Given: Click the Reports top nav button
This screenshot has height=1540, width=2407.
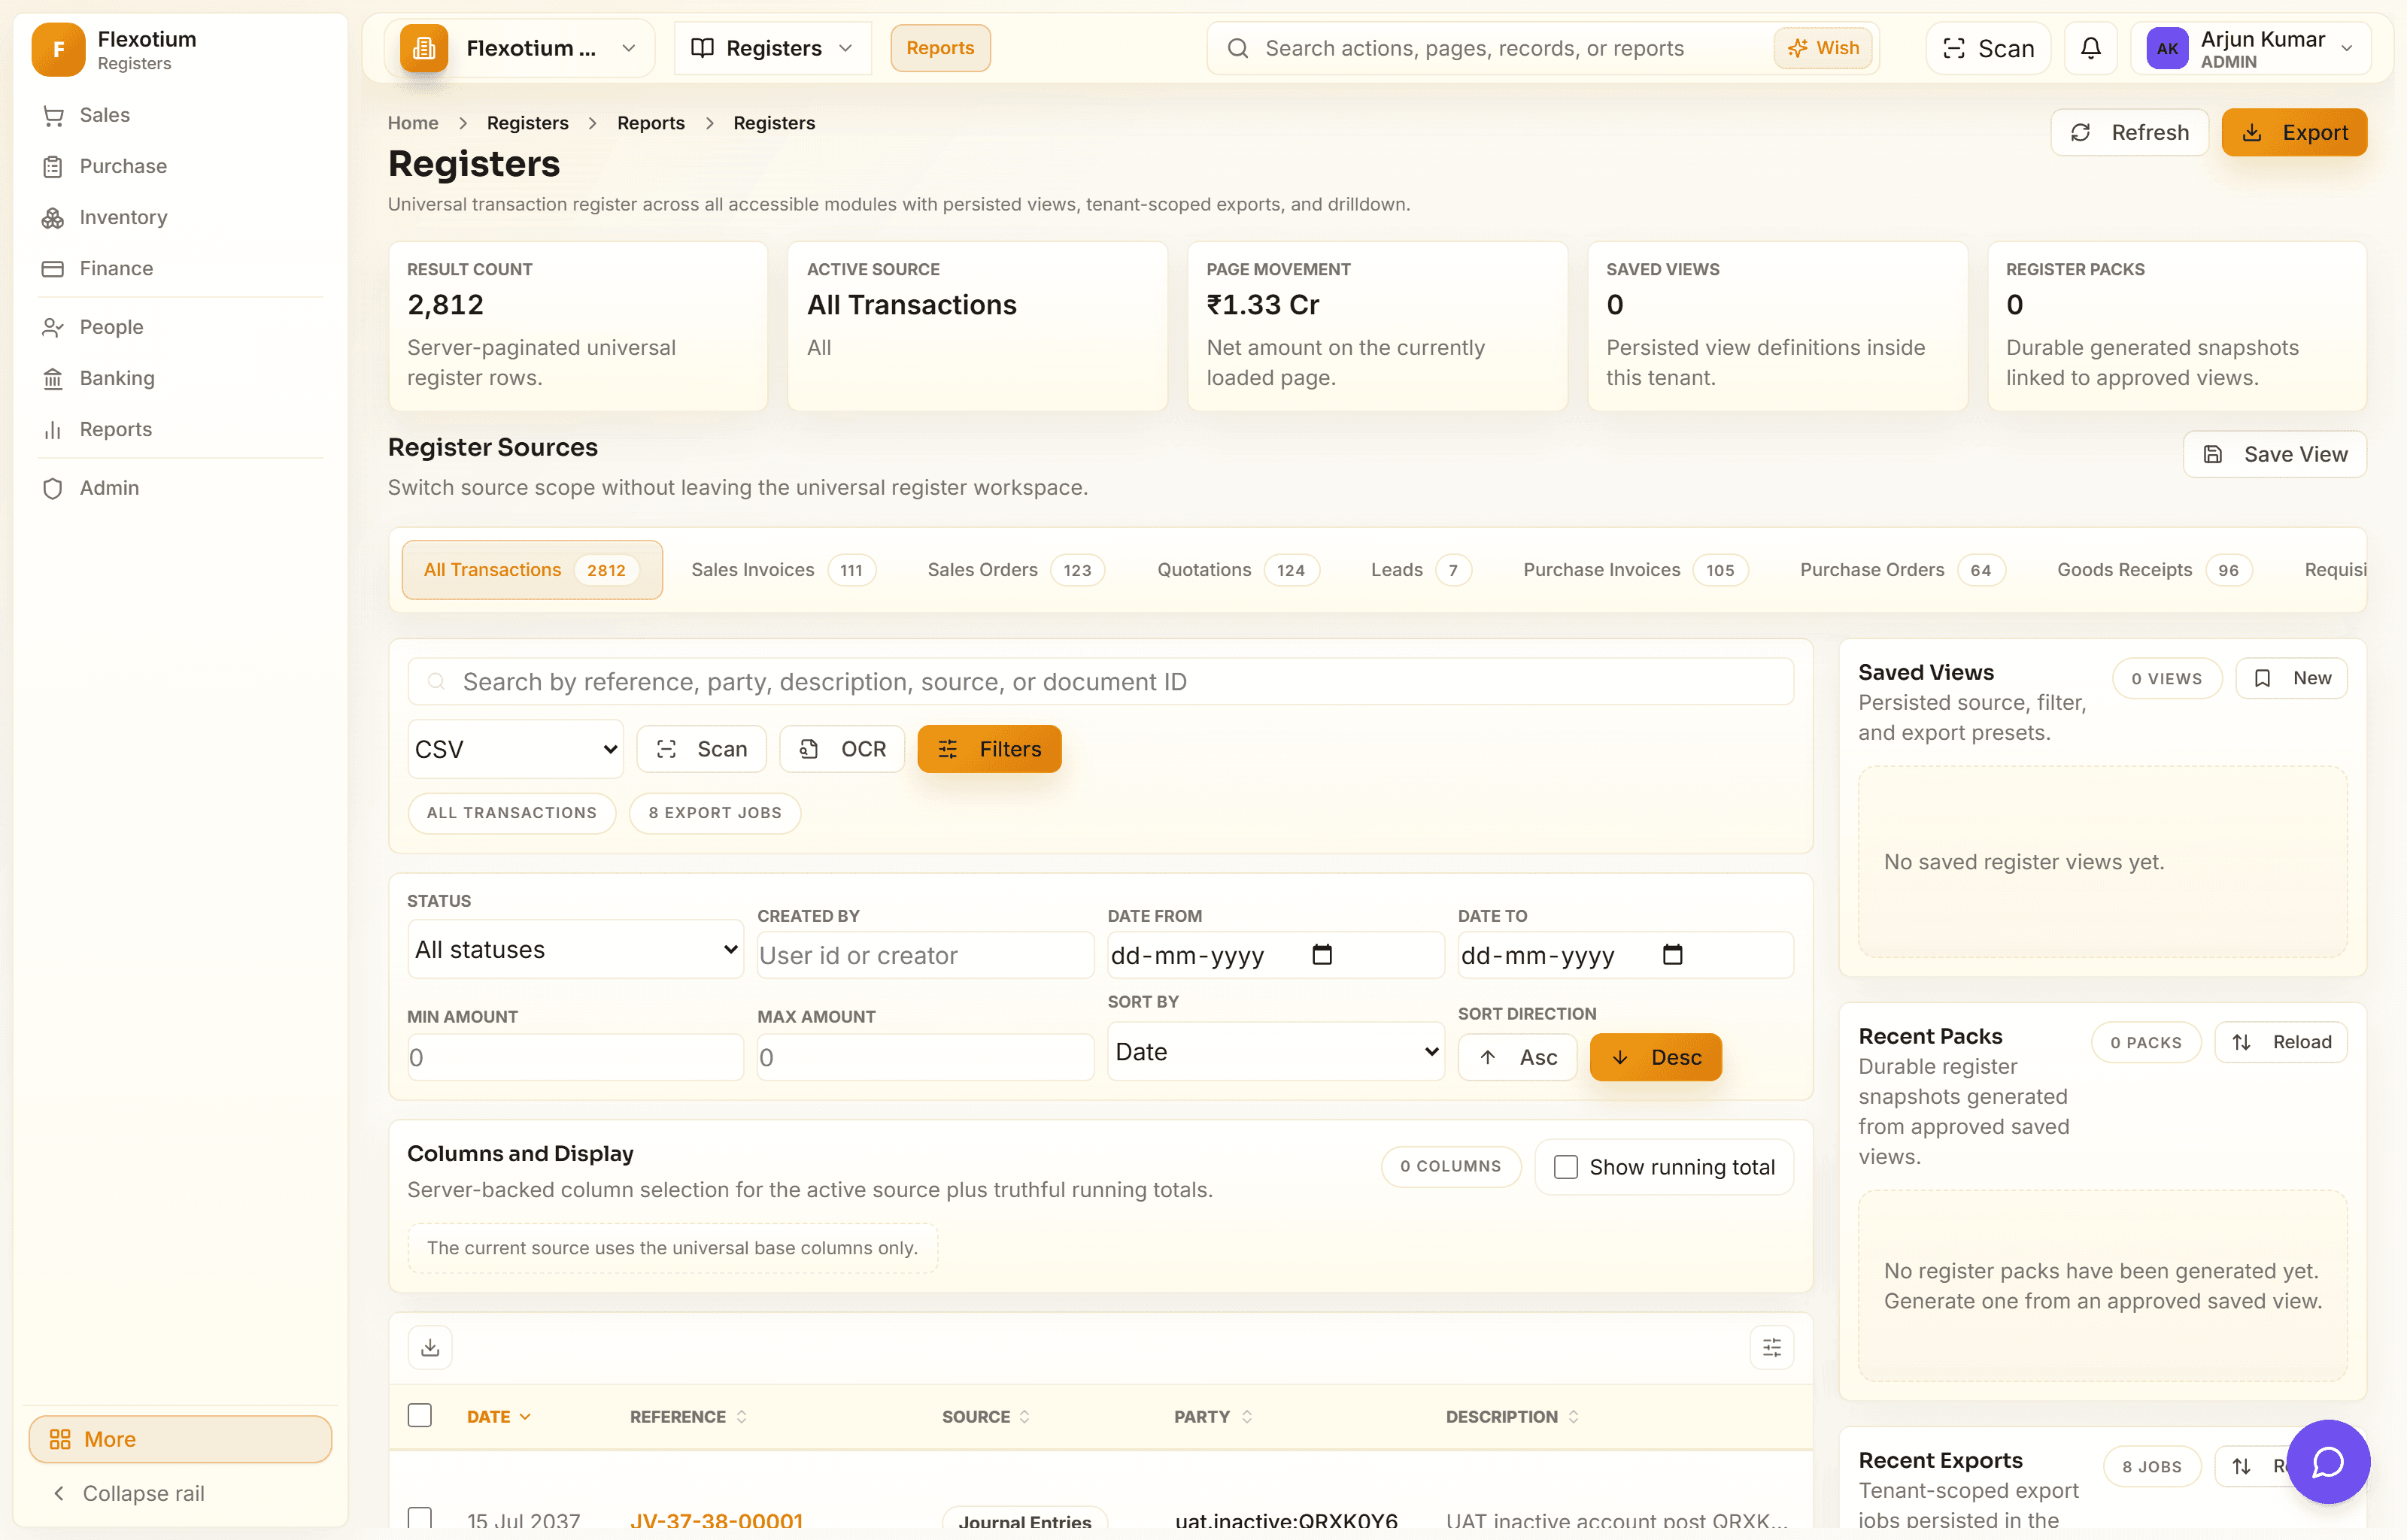Looking at the screenshot, I should pos(940,48).
